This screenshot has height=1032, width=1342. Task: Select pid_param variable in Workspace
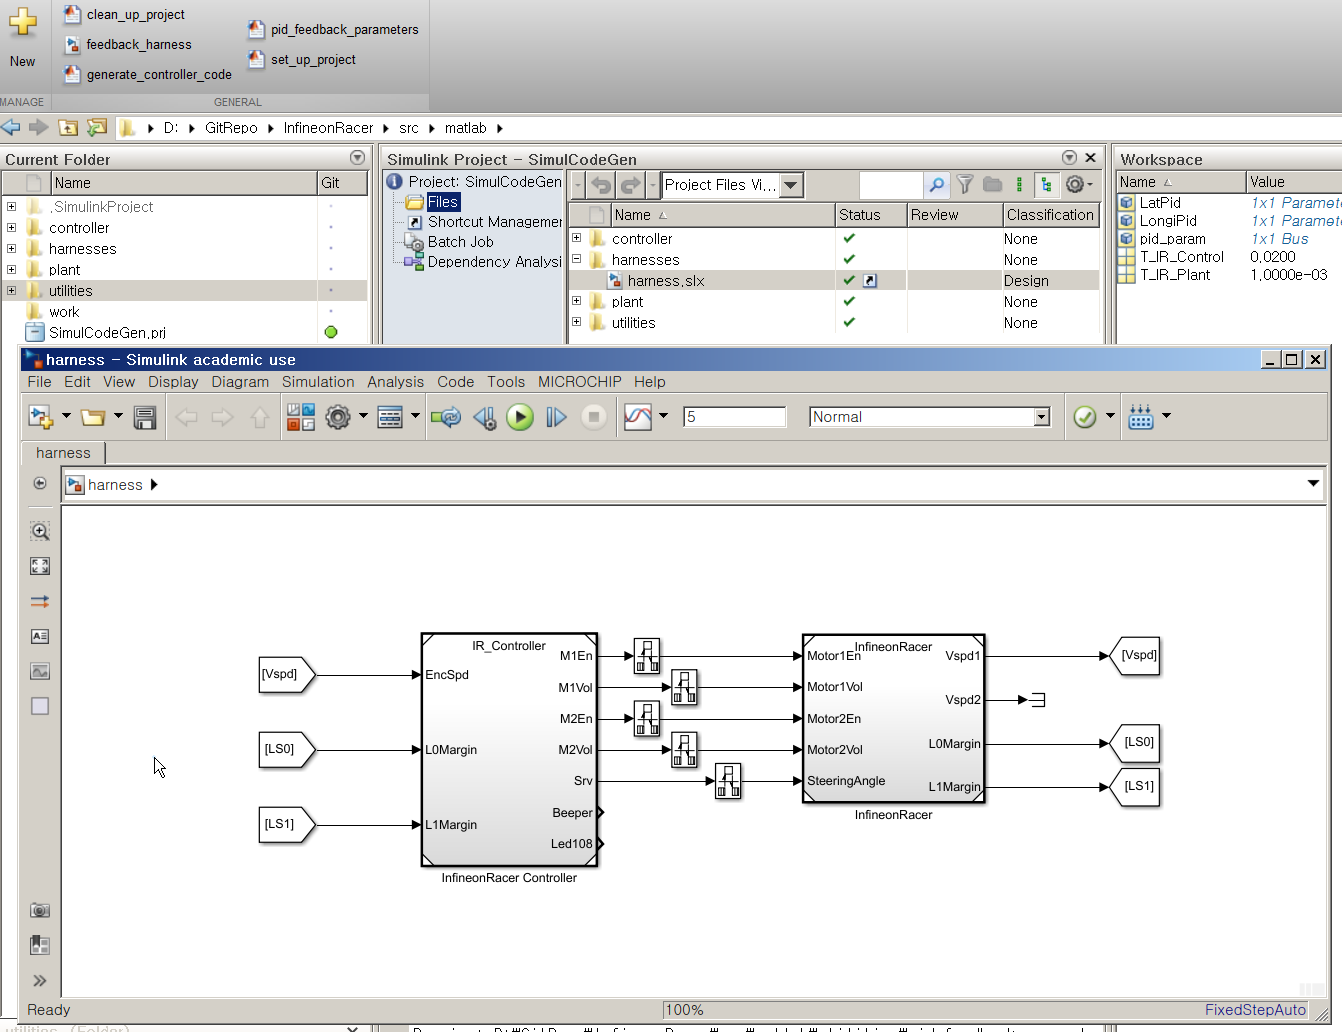point(1172,239)
